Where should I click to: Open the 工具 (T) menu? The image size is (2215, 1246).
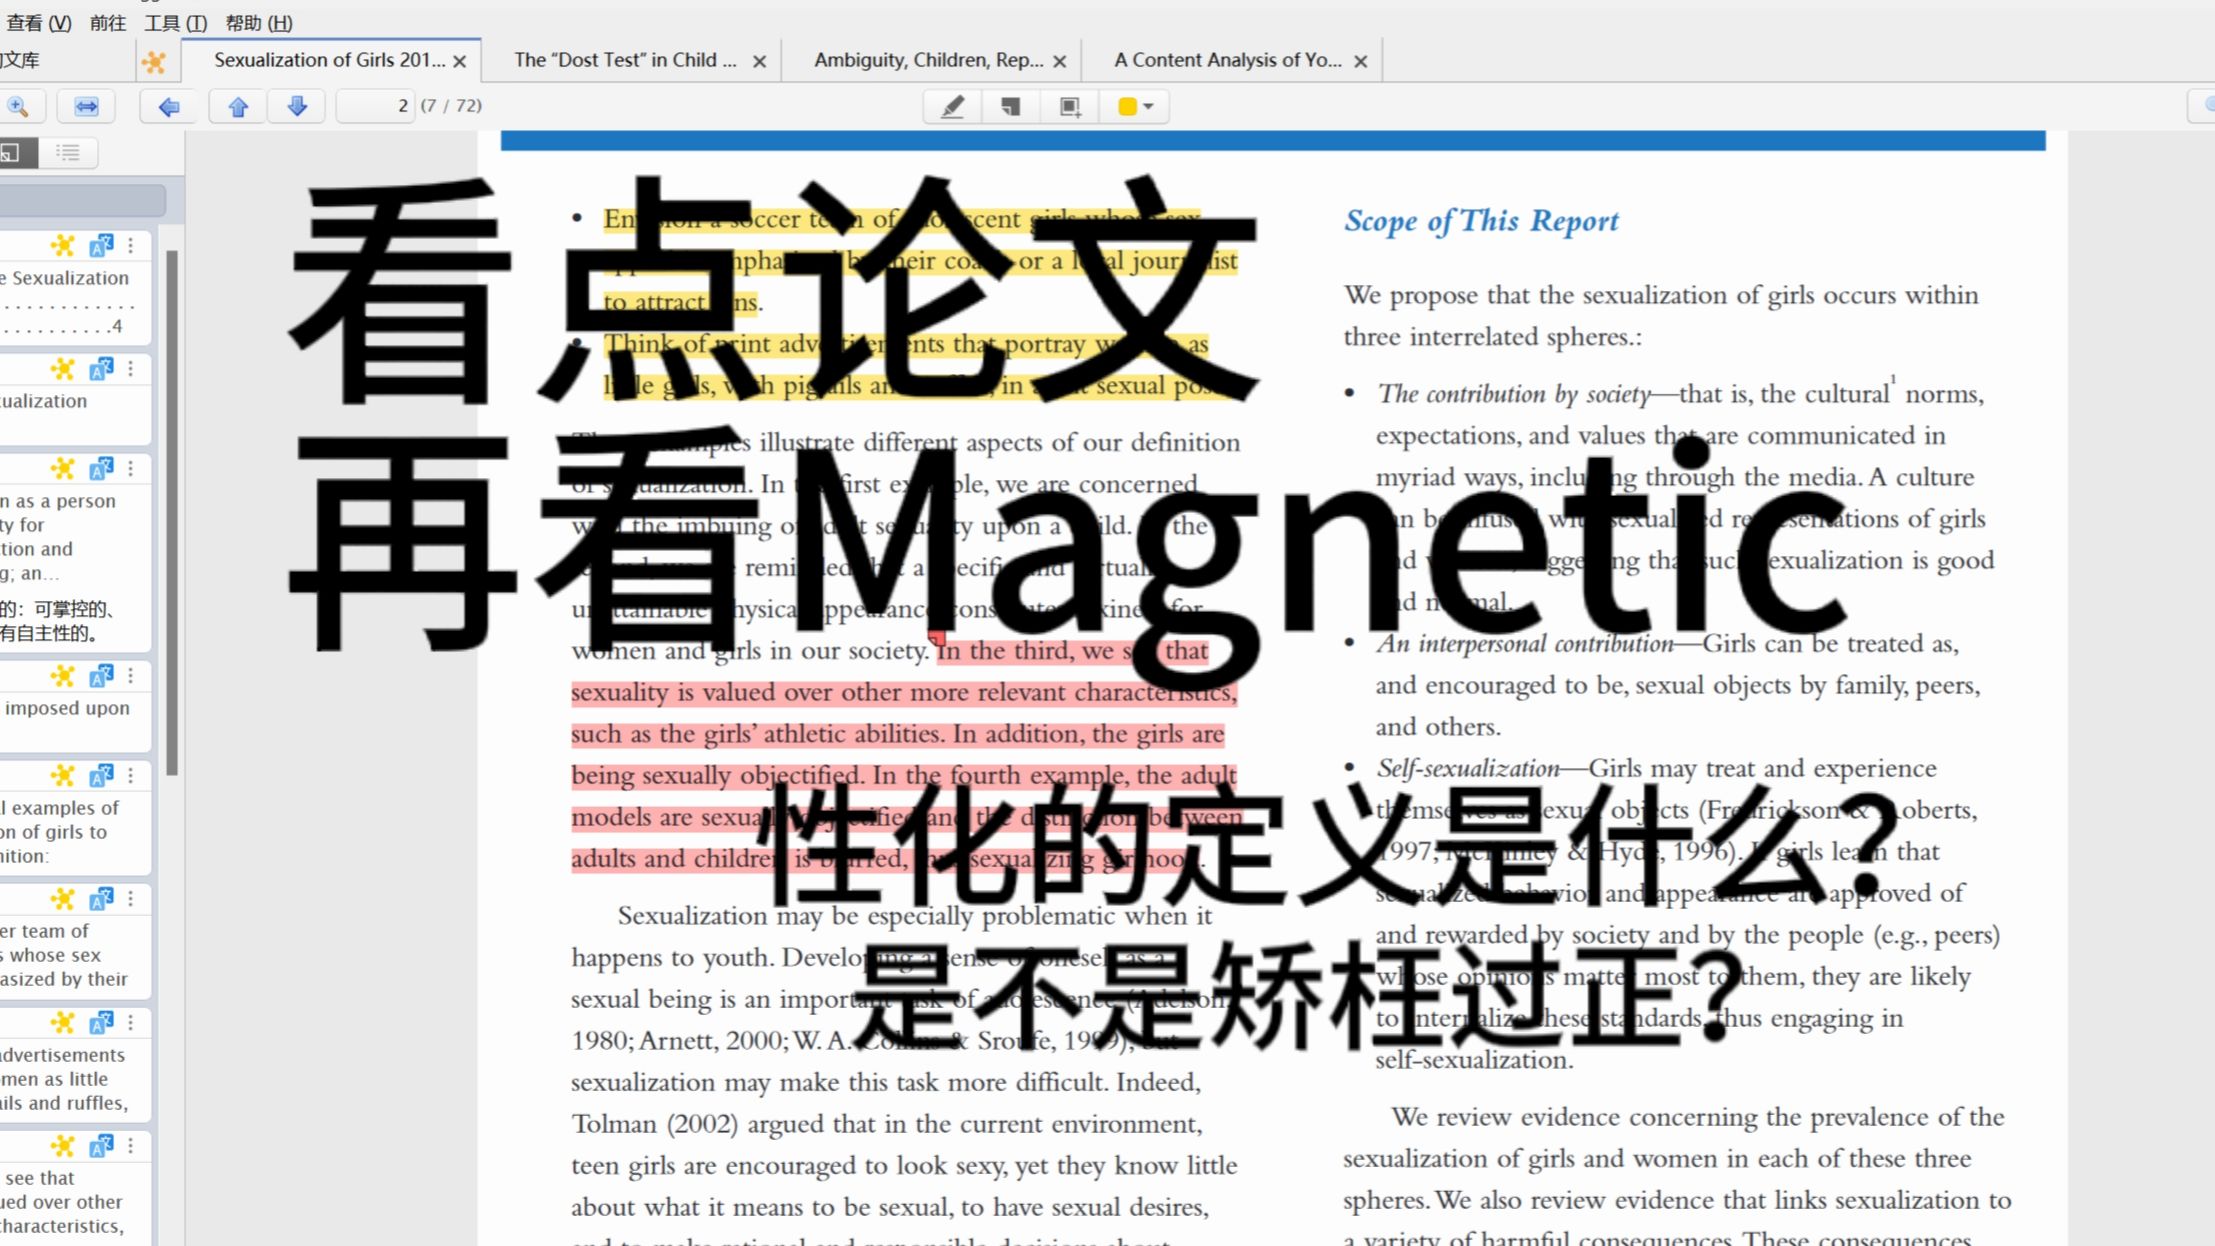point(175,22)
